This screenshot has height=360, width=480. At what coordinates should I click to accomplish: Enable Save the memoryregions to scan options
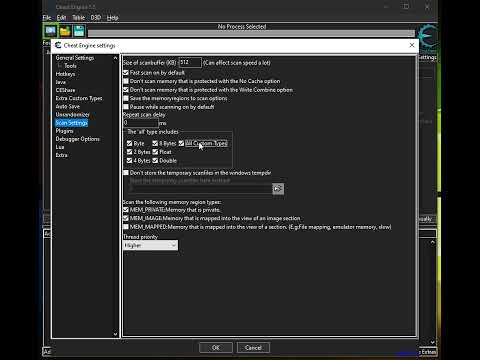tap(126, 98)
